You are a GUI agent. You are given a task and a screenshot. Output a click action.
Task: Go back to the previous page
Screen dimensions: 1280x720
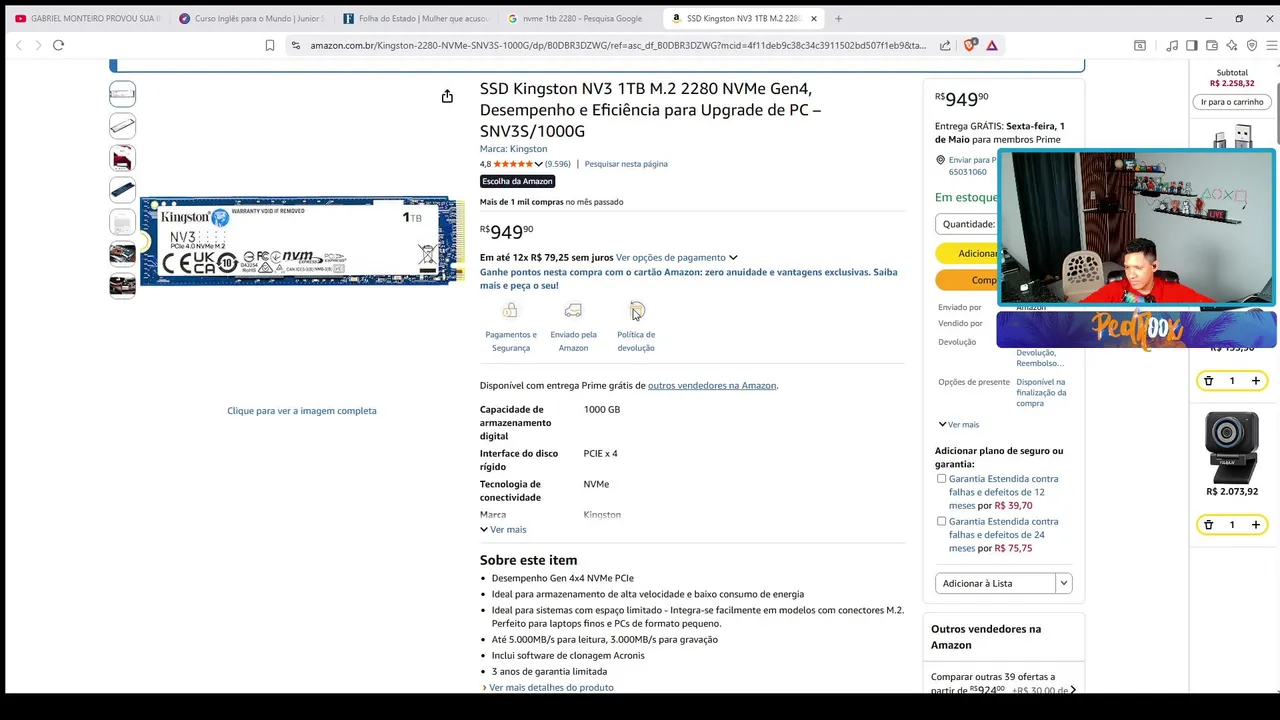(18, 45)
